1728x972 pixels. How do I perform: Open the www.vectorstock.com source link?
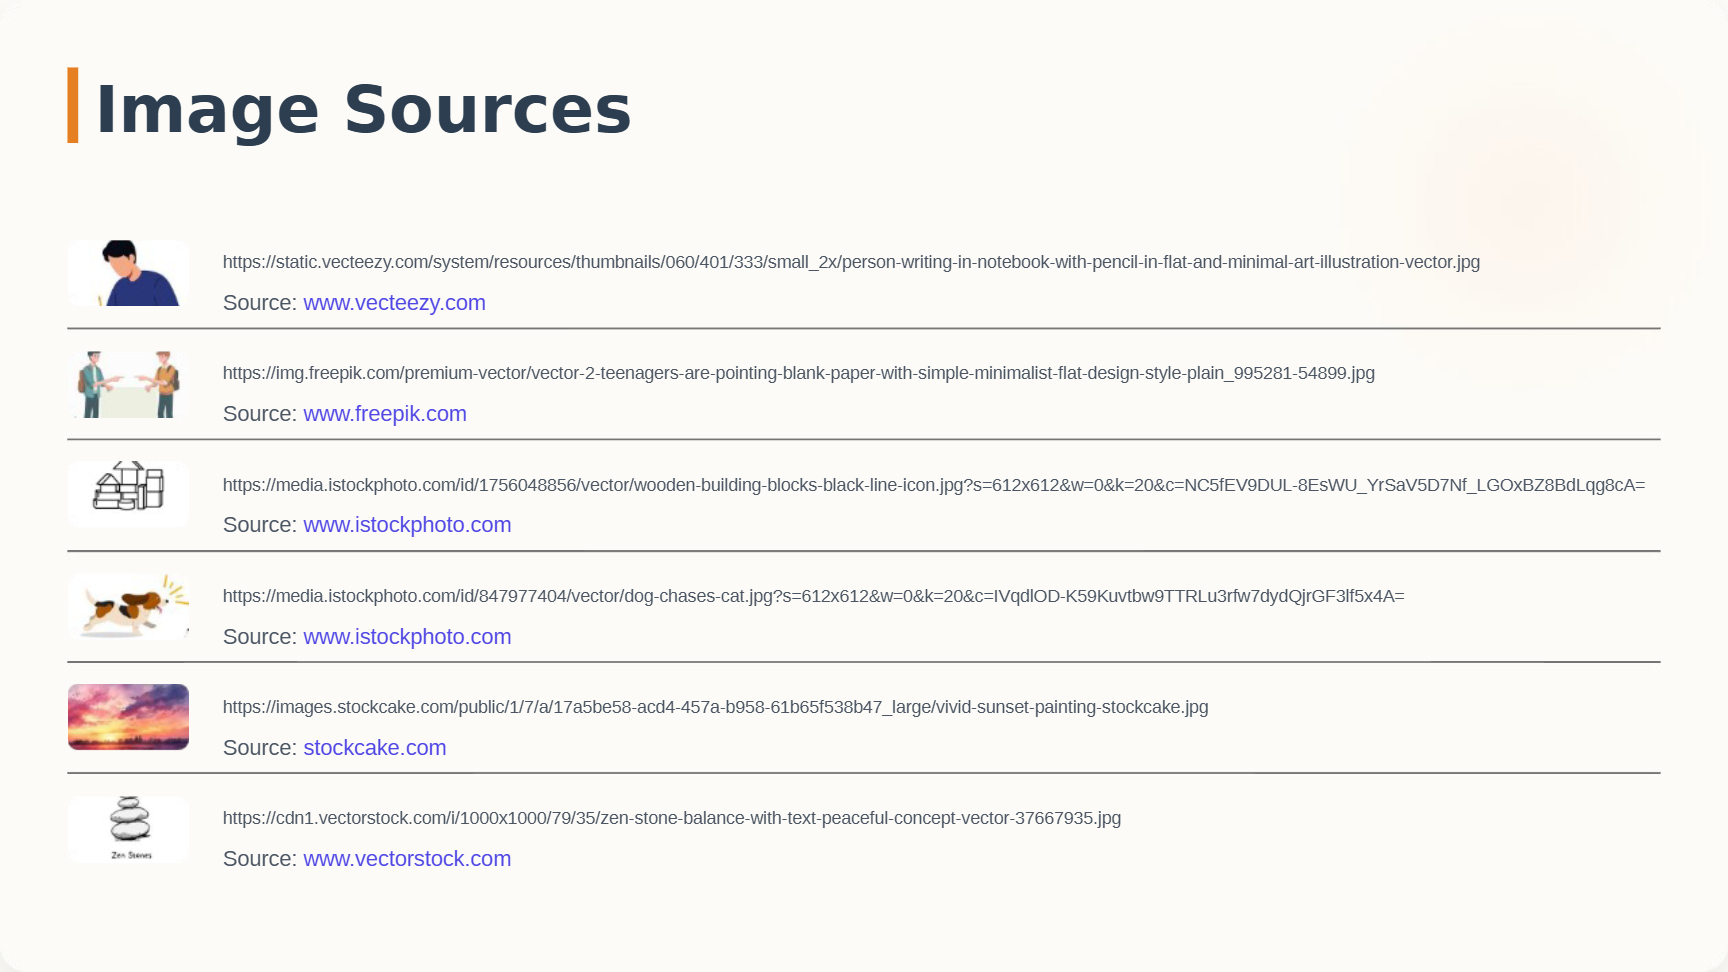tap(407, 859)
